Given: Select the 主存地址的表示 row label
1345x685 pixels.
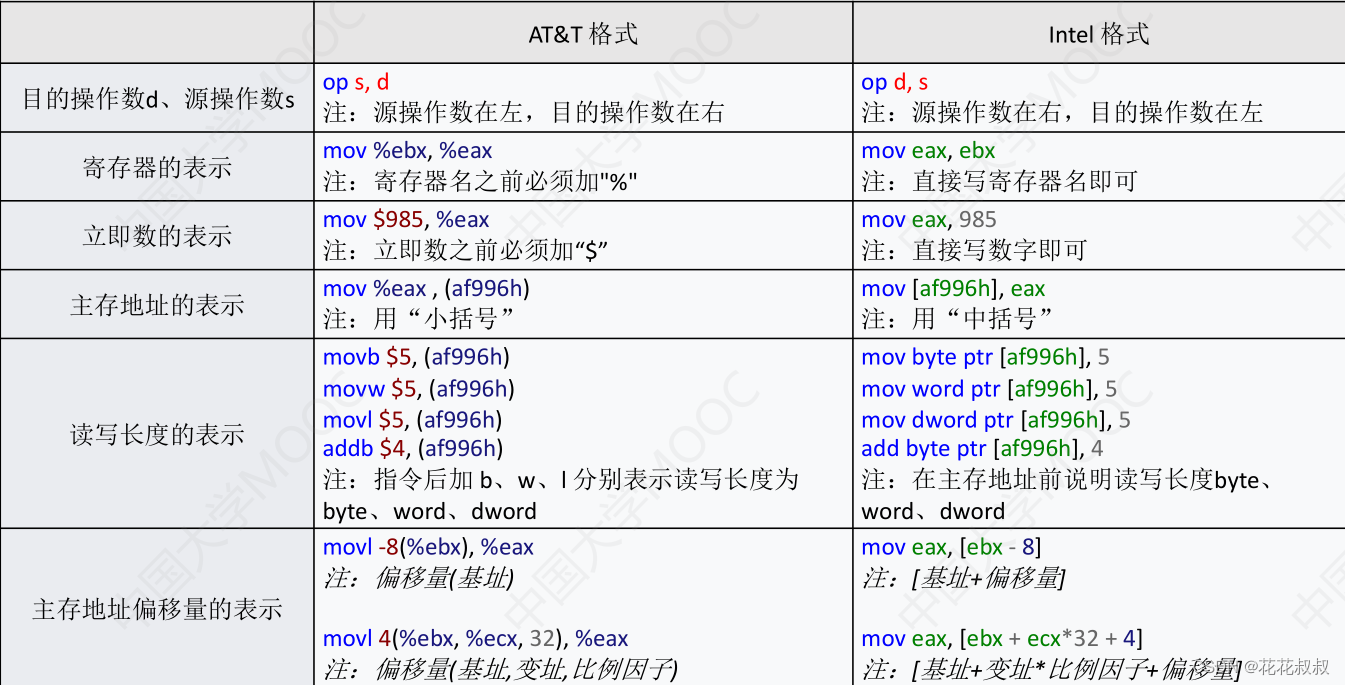Looking at the screenshot, I should click(x=157, y=304).
